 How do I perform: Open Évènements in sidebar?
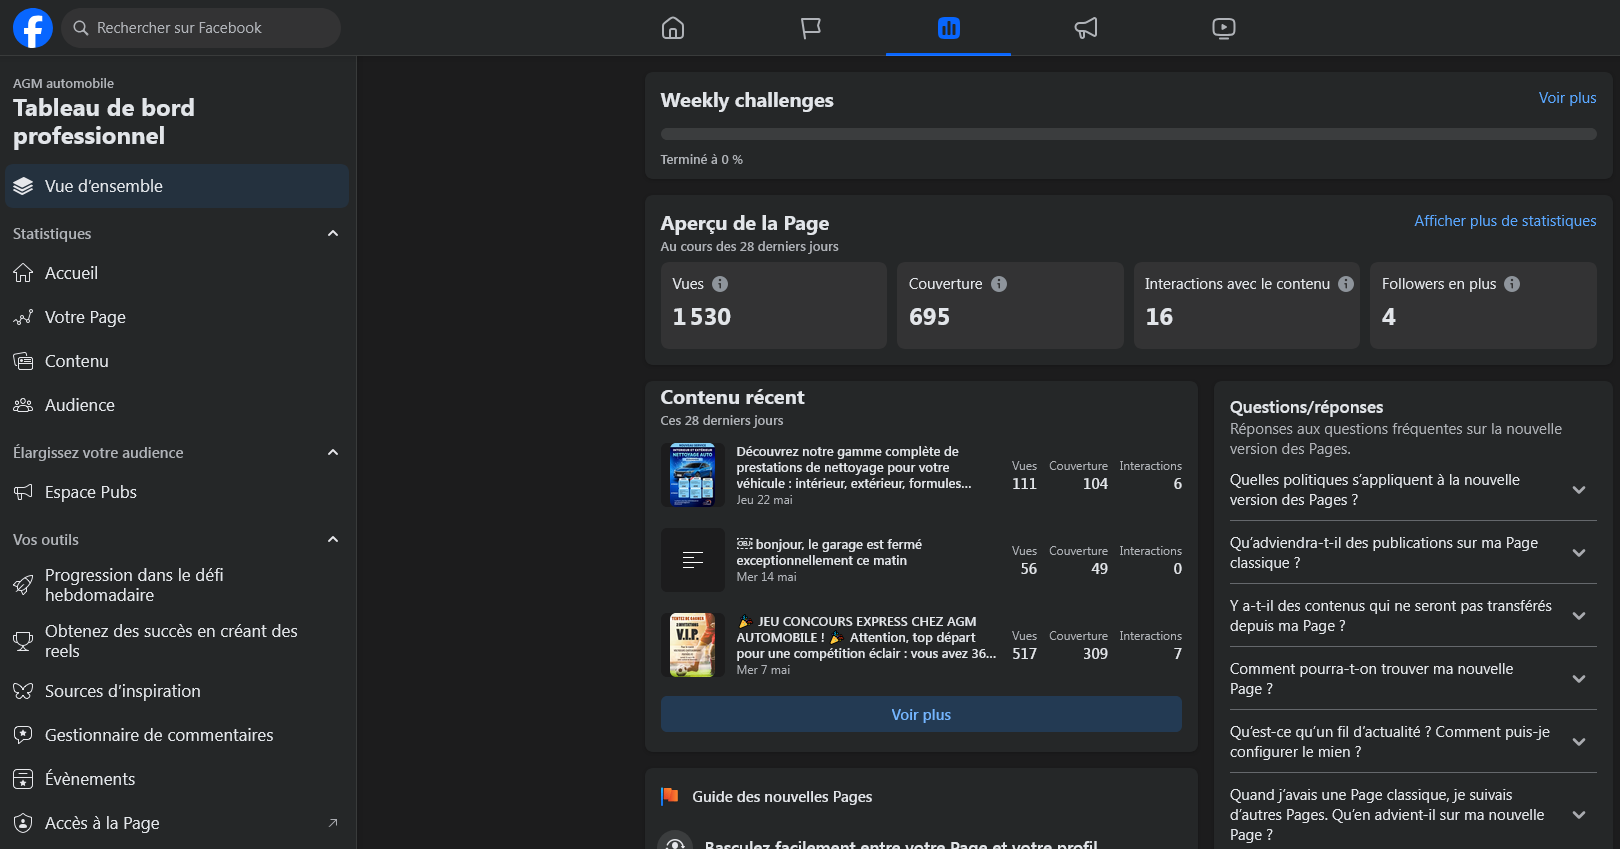tap(177, 779)
